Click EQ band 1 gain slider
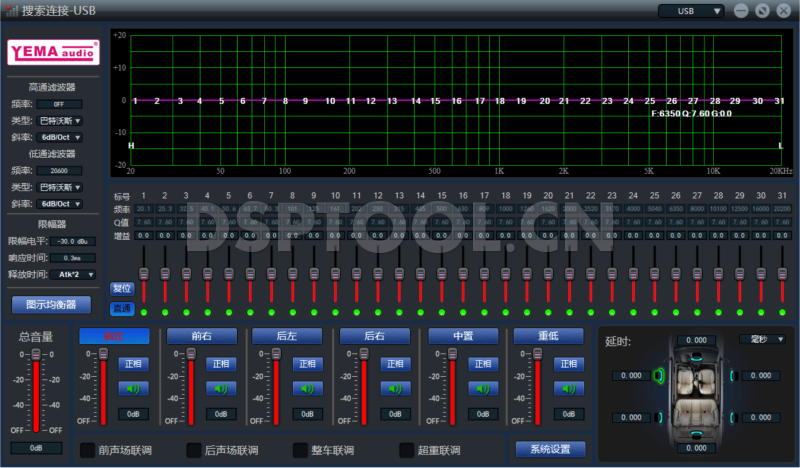The width and height of the screenshot is (800, 468). [144, 275]
